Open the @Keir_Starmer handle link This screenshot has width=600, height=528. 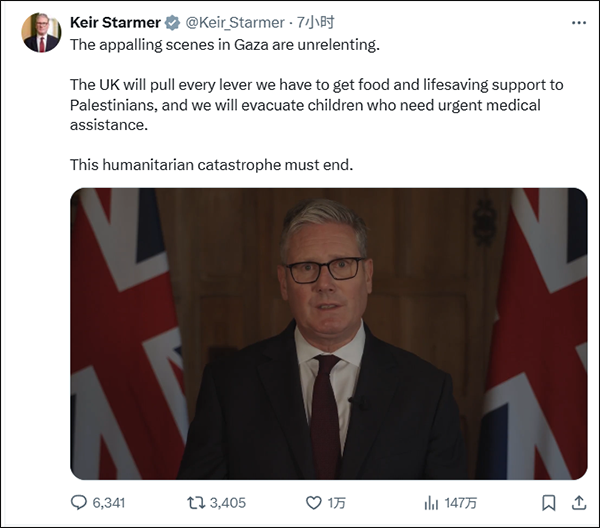[x=236, y=22]
